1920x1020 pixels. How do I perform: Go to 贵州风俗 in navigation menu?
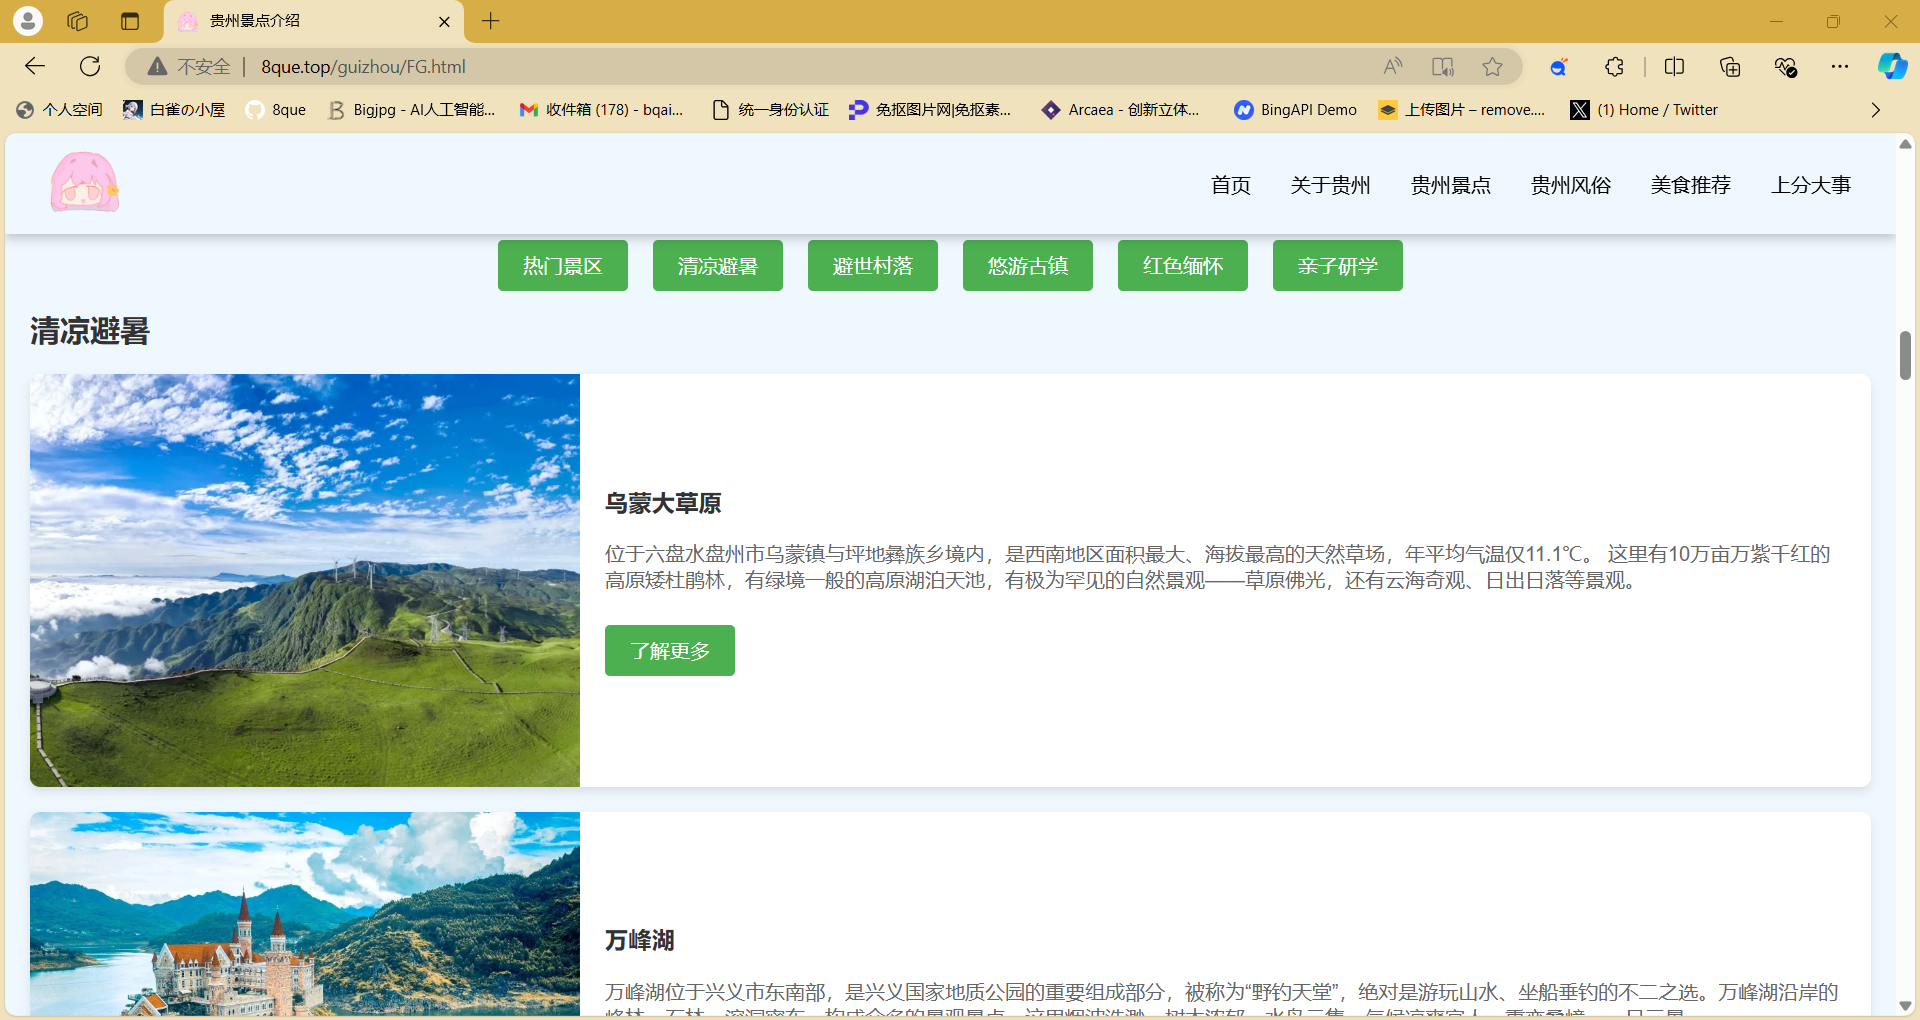pyautogui.click(x=1570, y=185)
